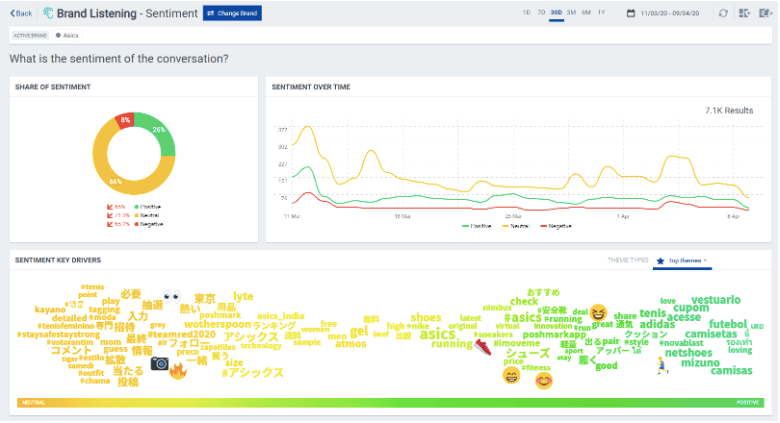Switch to the 1D time range

tap(527, 13)
